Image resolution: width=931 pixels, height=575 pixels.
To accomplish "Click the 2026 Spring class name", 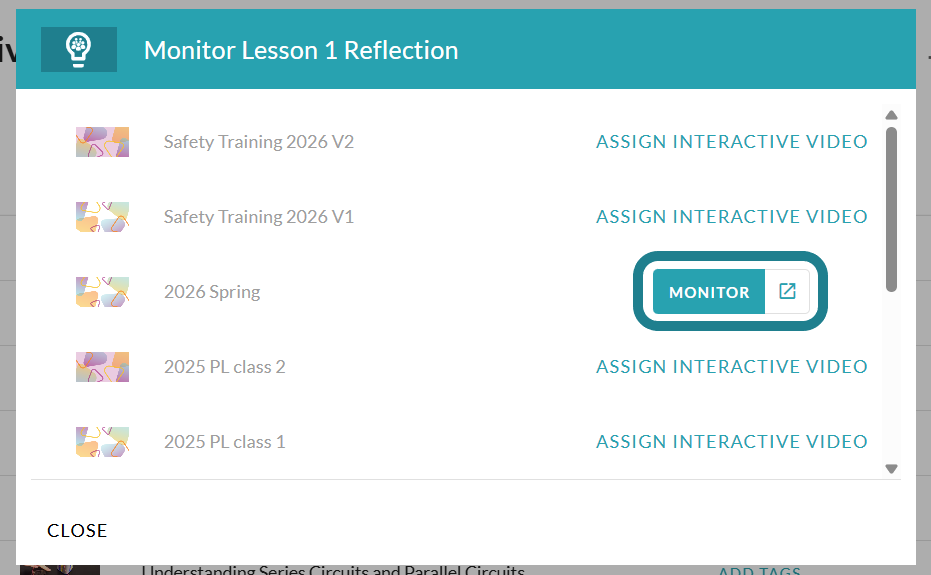I will 212,292.
